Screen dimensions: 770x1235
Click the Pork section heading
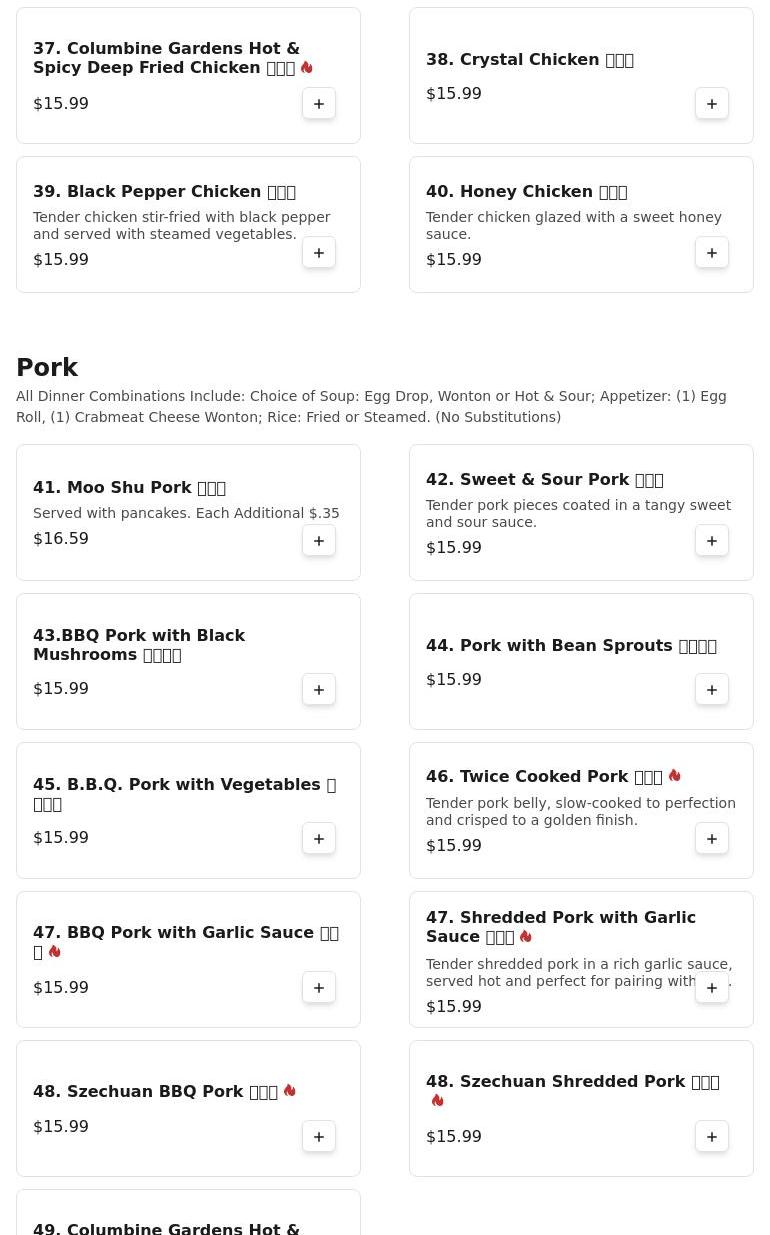[x=47, y=368]
